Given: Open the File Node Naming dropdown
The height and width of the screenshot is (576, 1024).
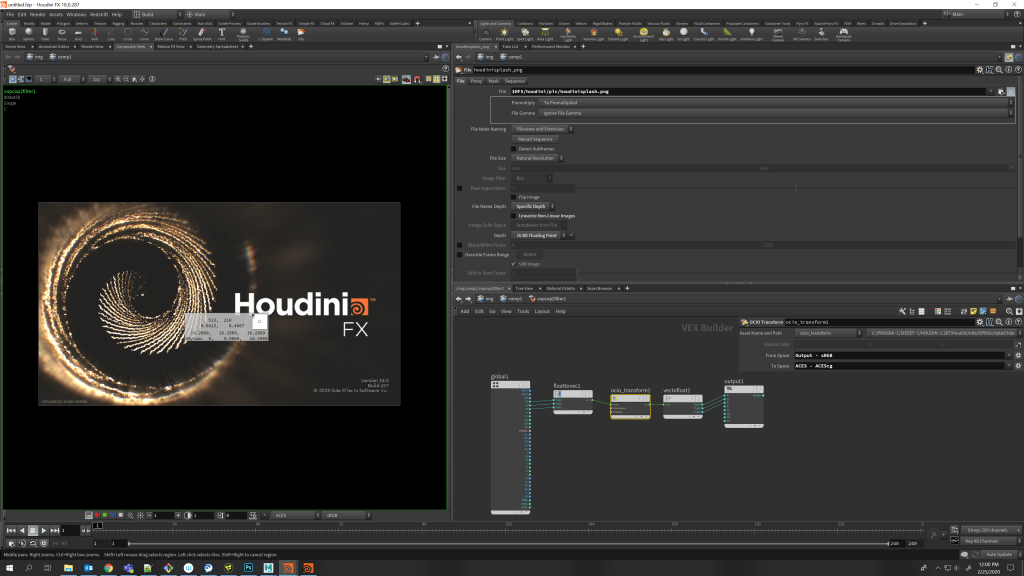Looking at the screenshot, I should [x=543, y=129].
